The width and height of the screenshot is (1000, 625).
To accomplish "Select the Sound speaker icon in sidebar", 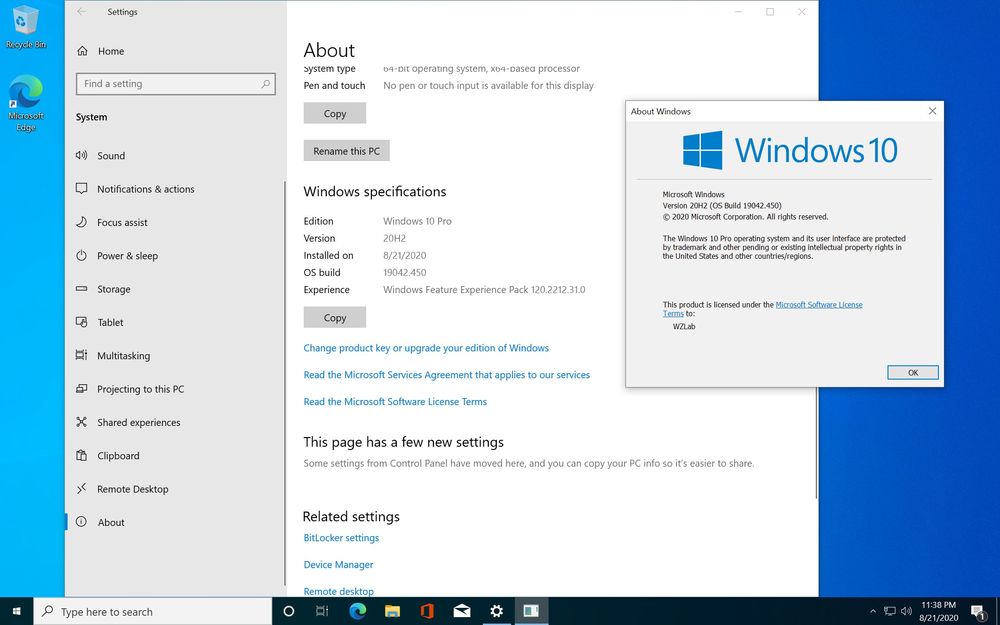I will pos(82,155).
